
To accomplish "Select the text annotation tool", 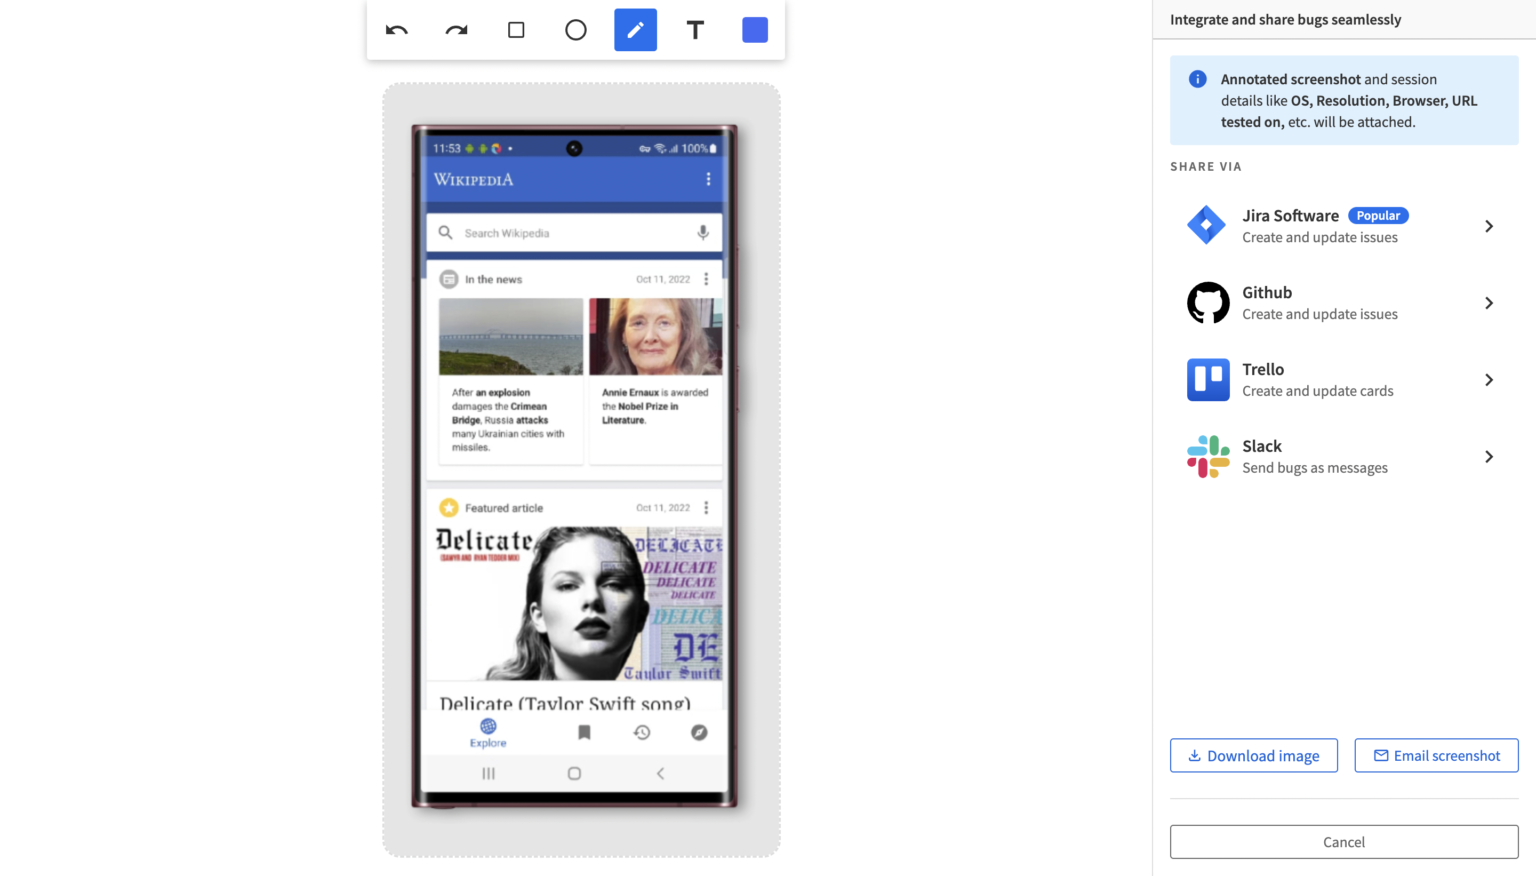I will (695, 30).
